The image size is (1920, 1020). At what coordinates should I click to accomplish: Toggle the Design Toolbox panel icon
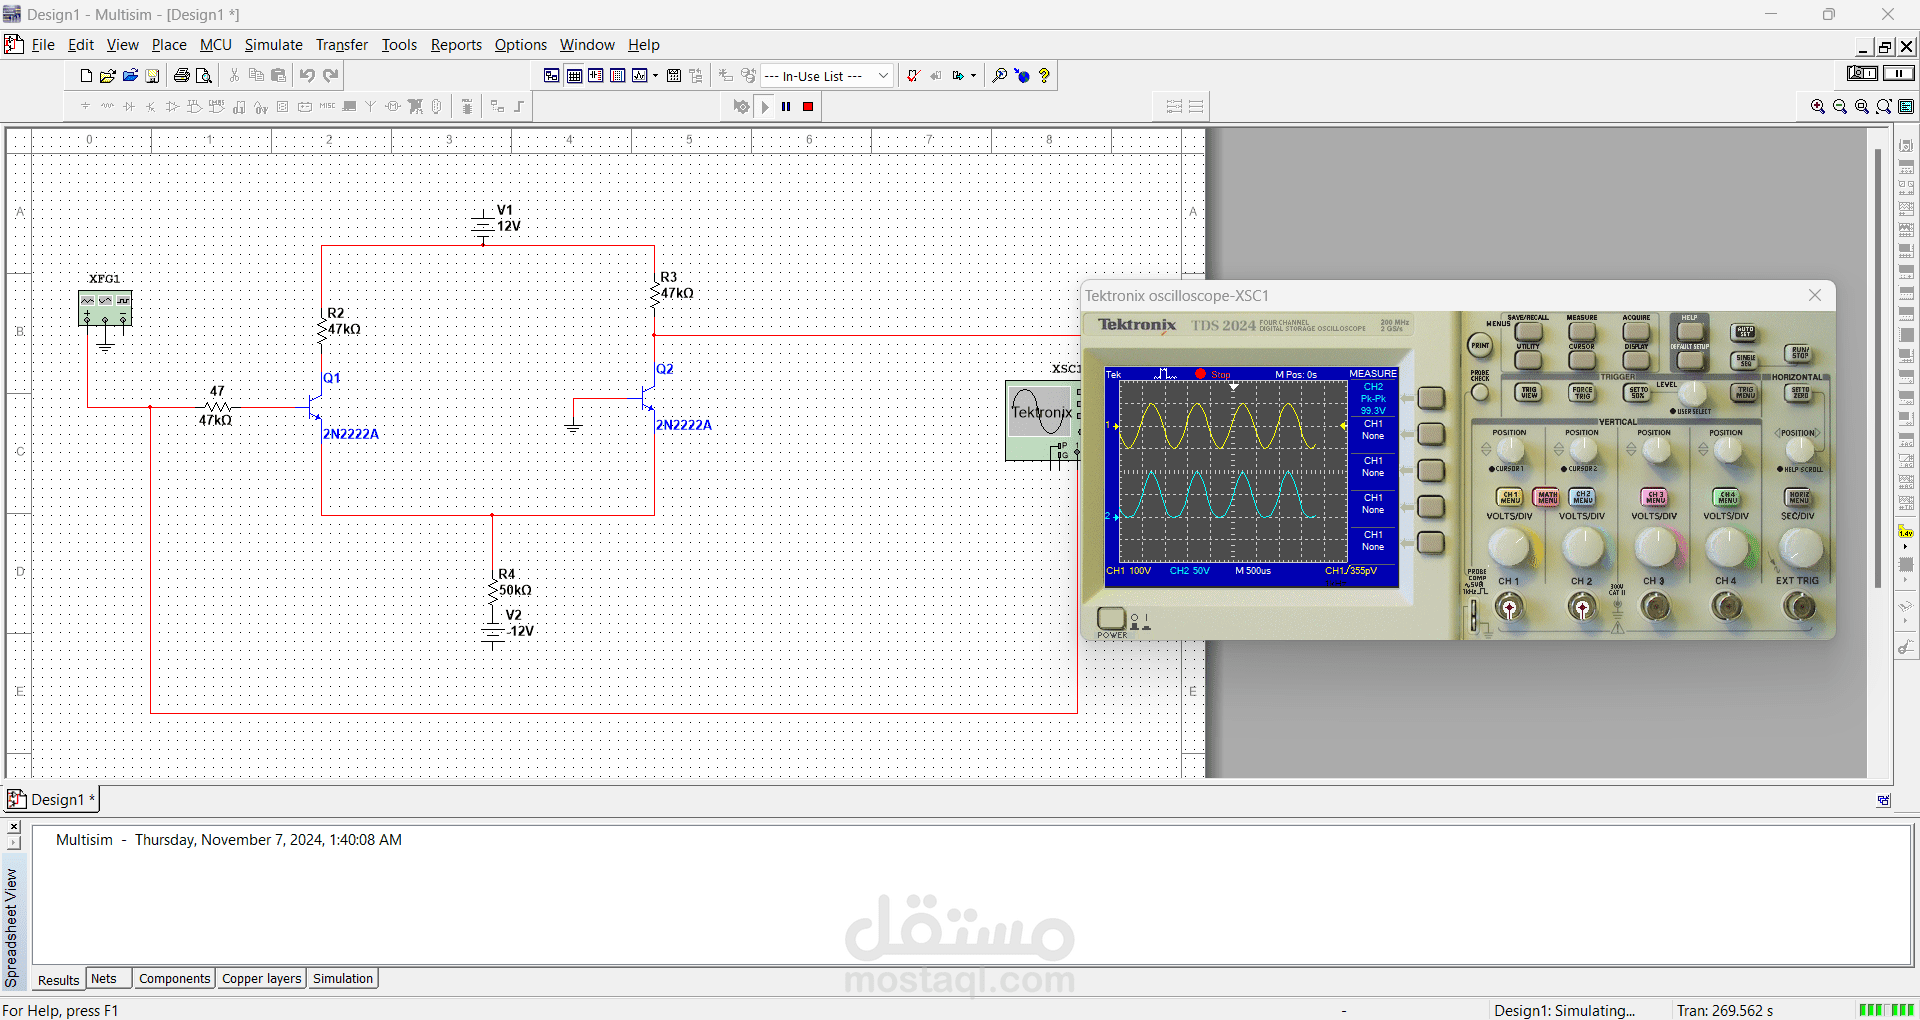[x=552, y=76]
